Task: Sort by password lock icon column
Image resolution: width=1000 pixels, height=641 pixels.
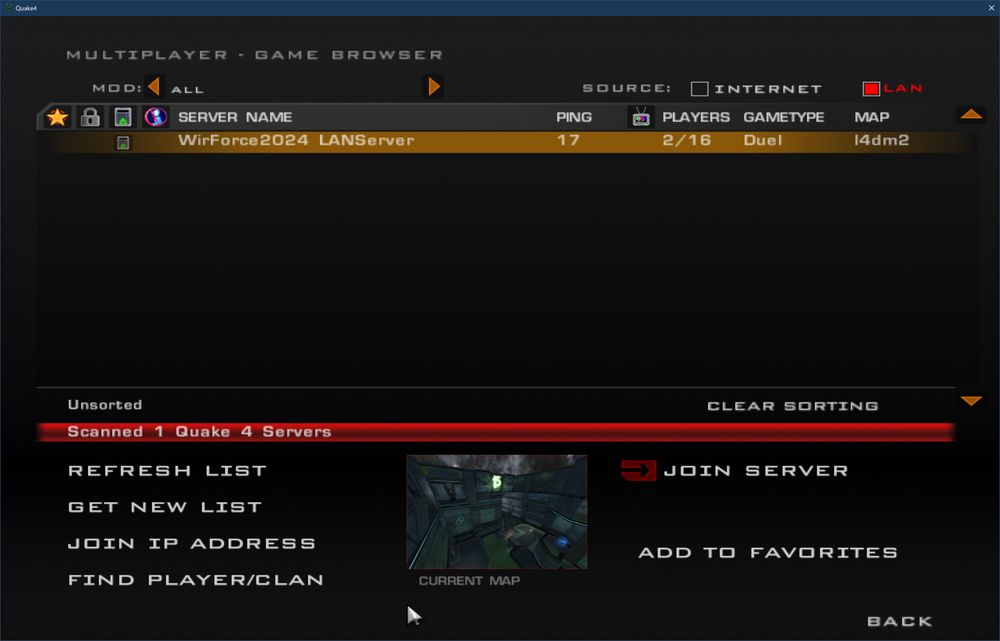Action: click(90, 117)
